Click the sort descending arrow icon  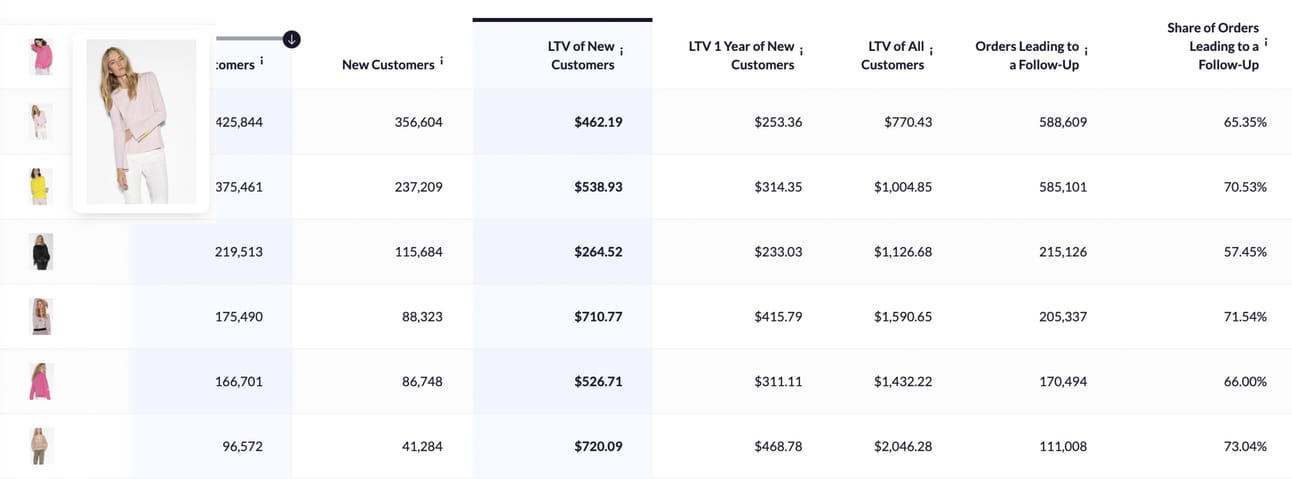pyautogui.click(x=291, y=39)
